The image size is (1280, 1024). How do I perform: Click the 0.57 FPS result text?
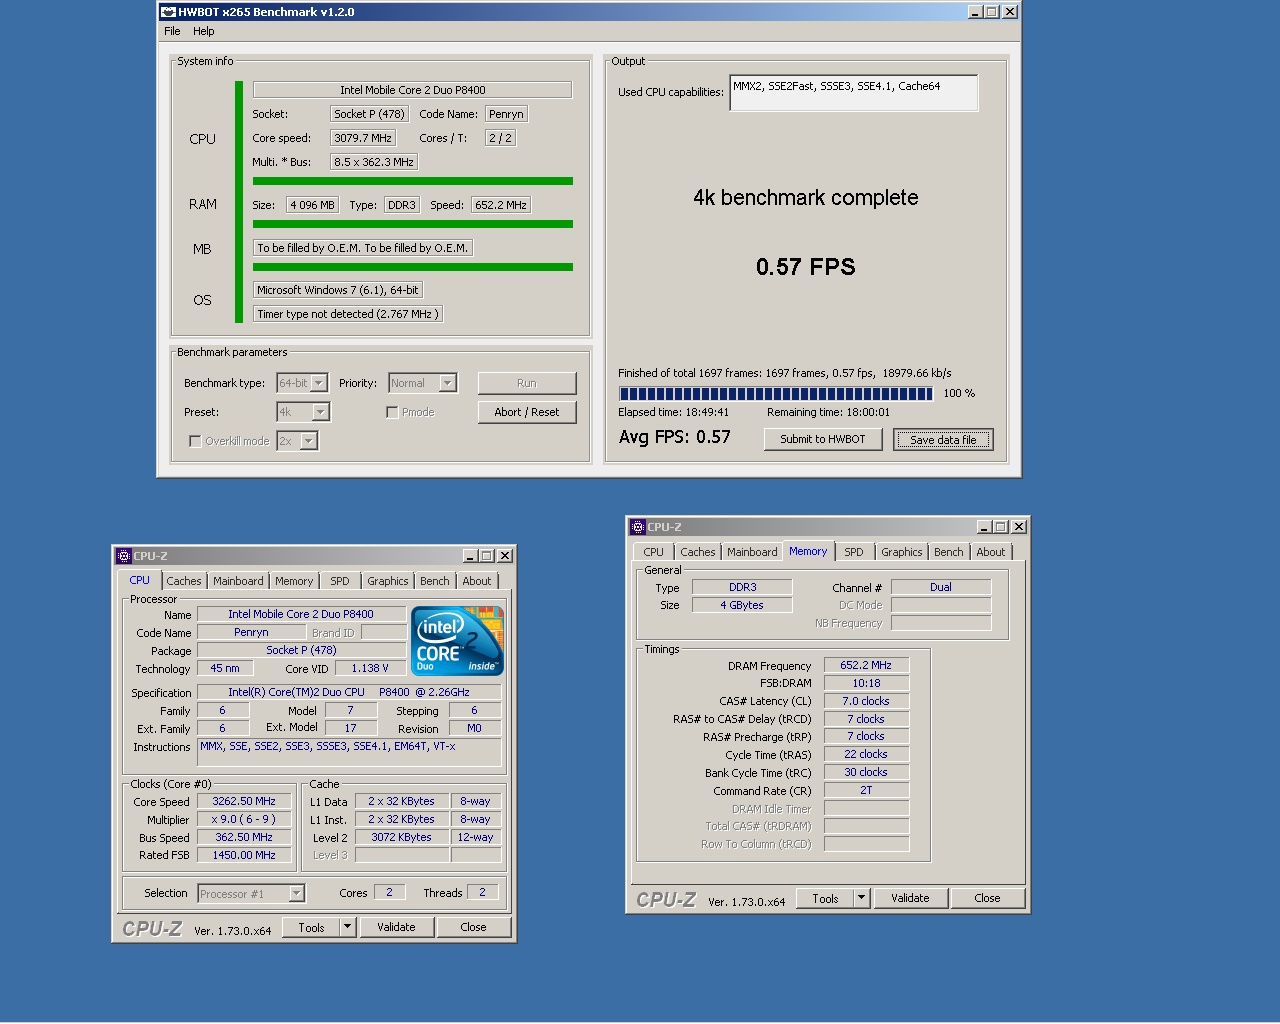click(x=806, y=267)
